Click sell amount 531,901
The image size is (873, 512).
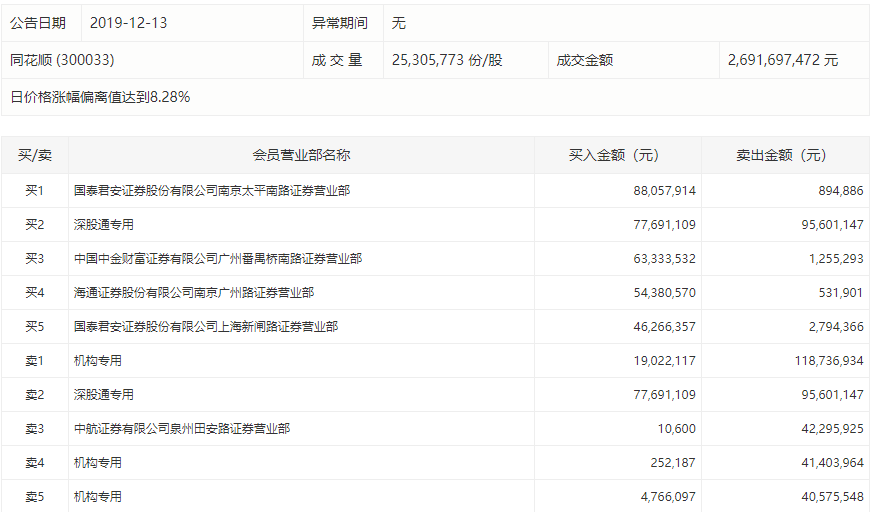click(x=841, y=293)
